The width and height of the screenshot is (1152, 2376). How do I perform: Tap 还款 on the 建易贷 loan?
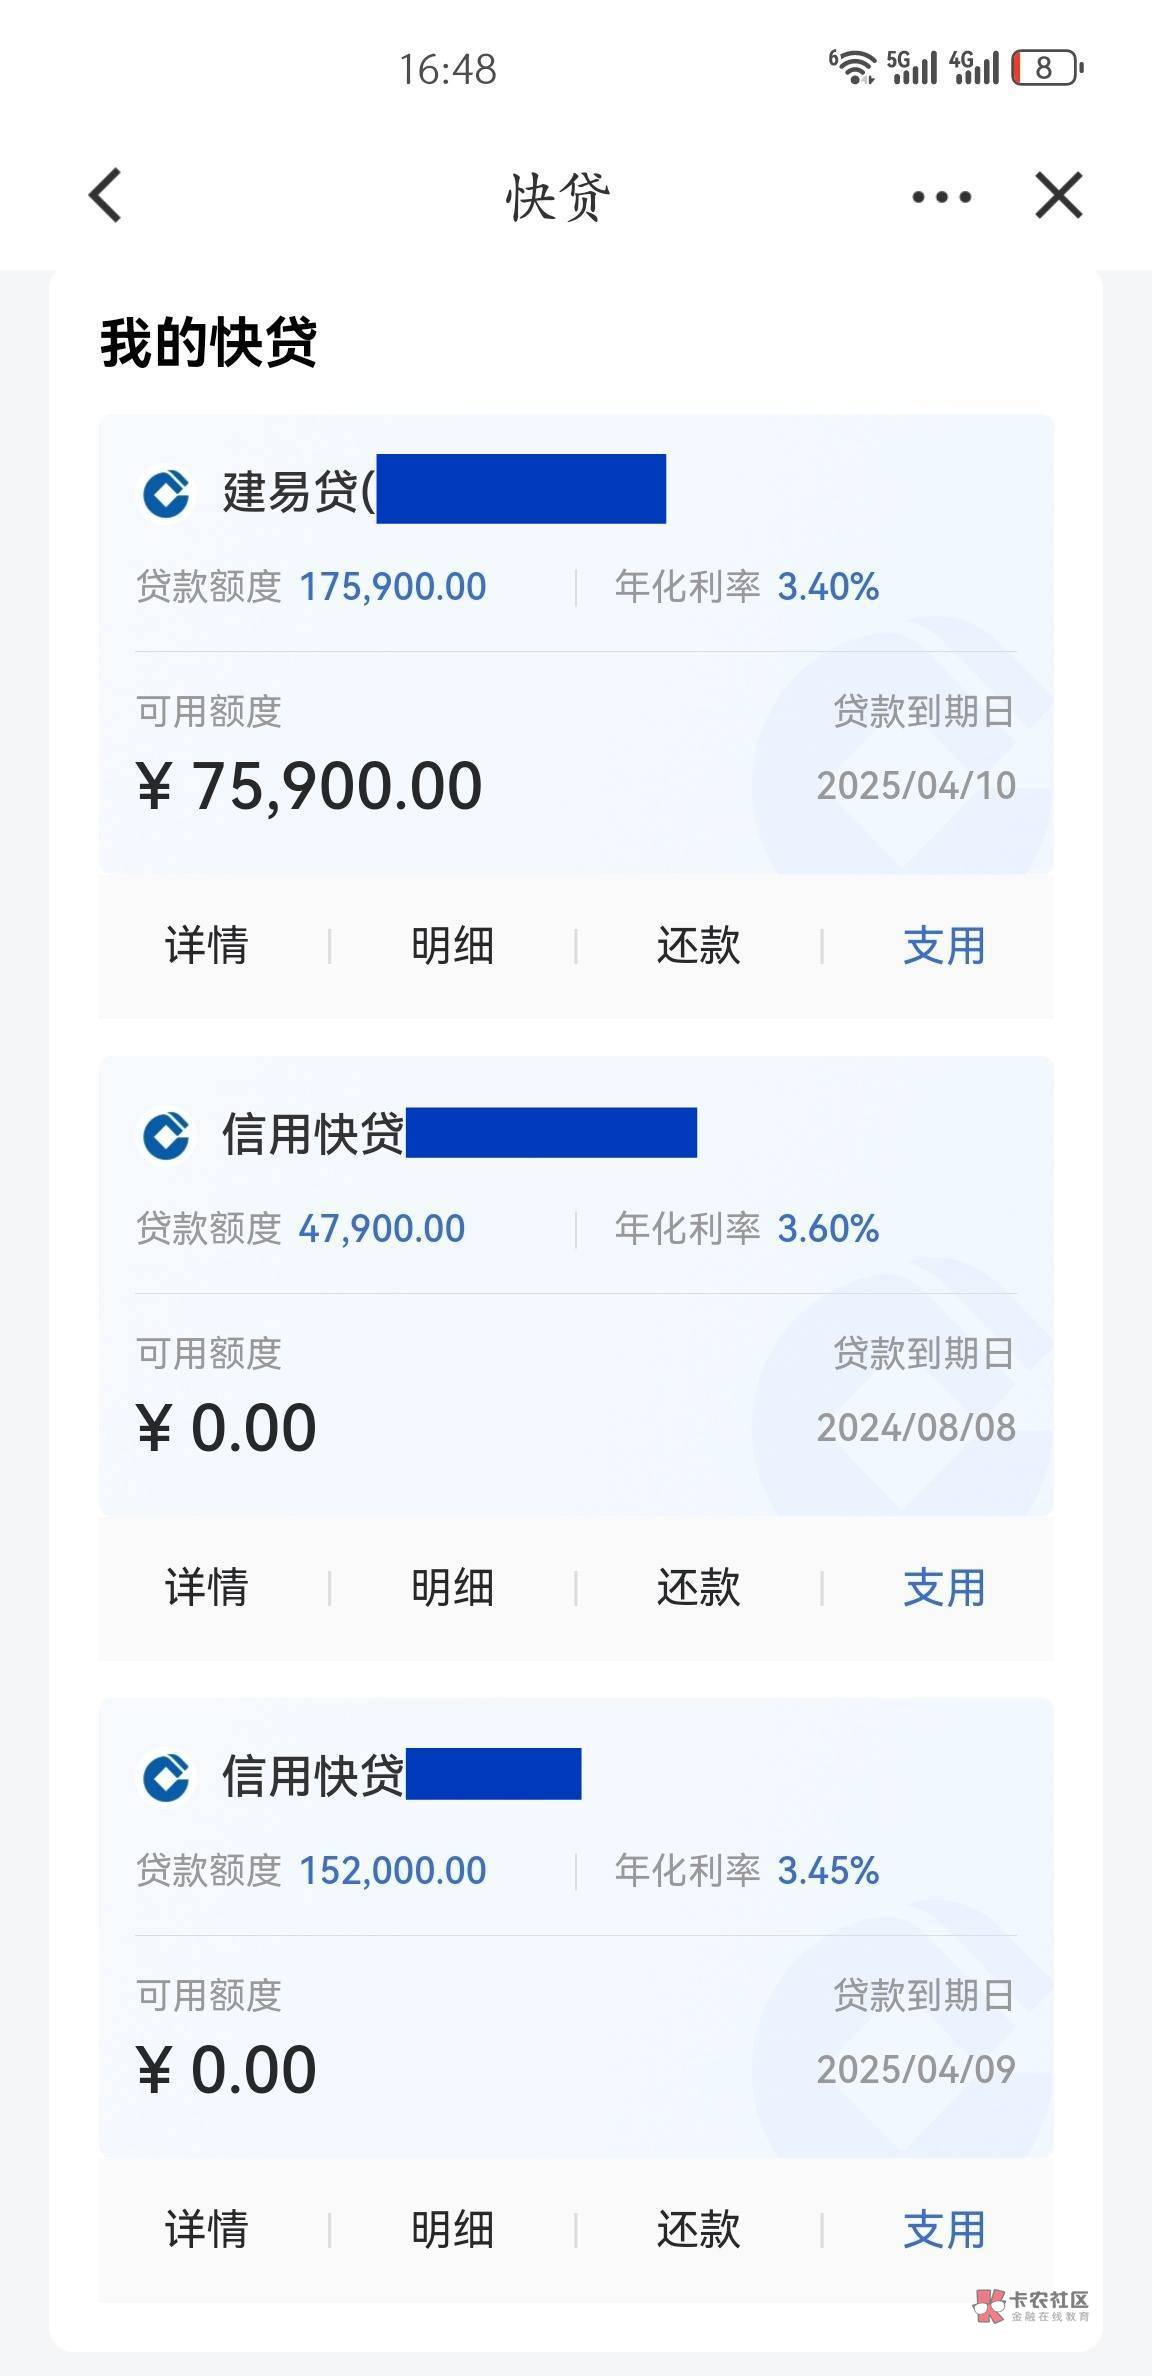pyautogui.click(x=698, y=946)
